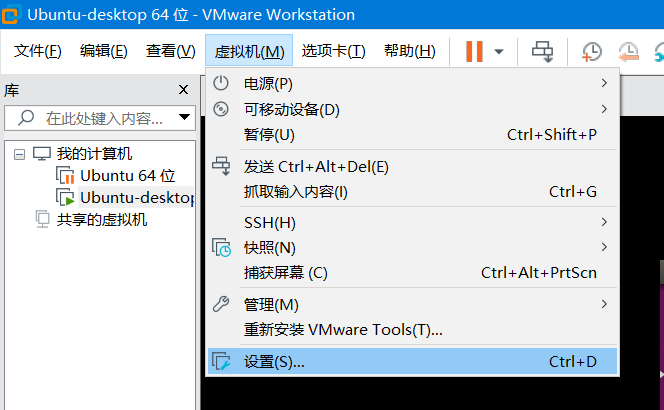
Task: Open the 文件(F) menu
Action: point(38,51)
